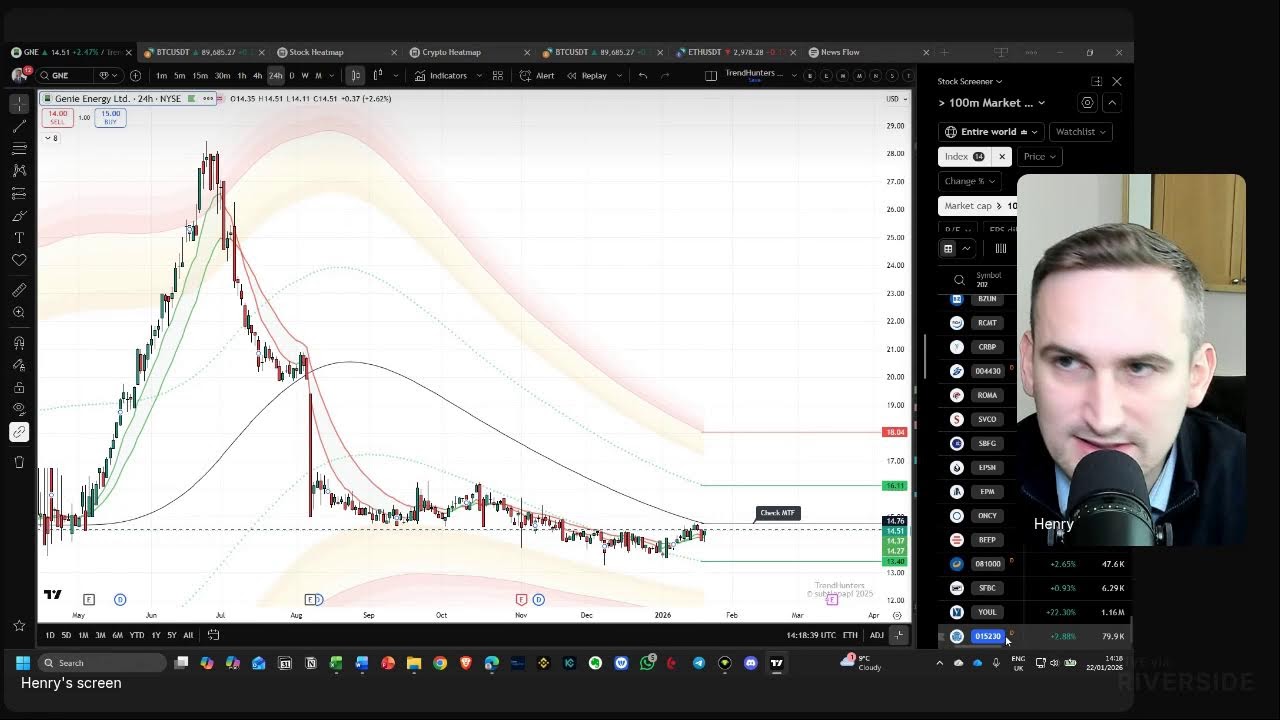Toggle magnet mode
The image size is (1280, 720).
[x=19, y=343]
